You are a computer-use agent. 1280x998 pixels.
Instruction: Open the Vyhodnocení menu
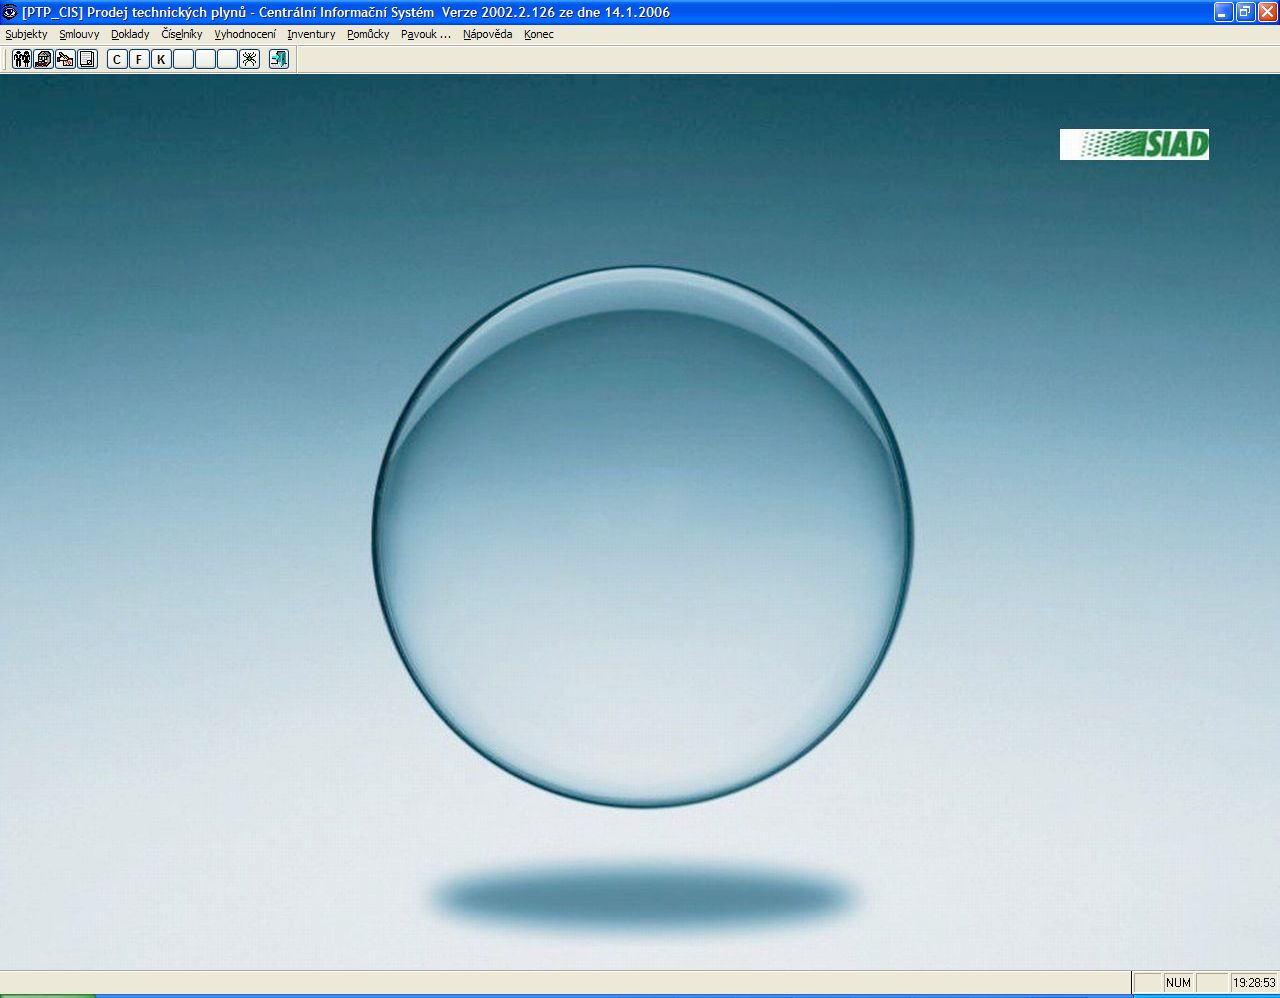(245, 34)
